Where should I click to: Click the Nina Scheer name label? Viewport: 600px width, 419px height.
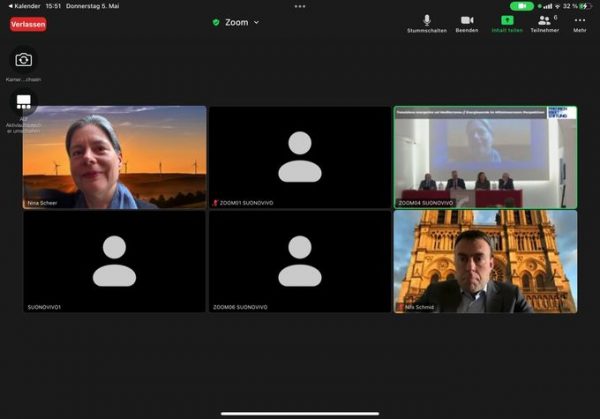pyautogui.click(x=42, y=203)
